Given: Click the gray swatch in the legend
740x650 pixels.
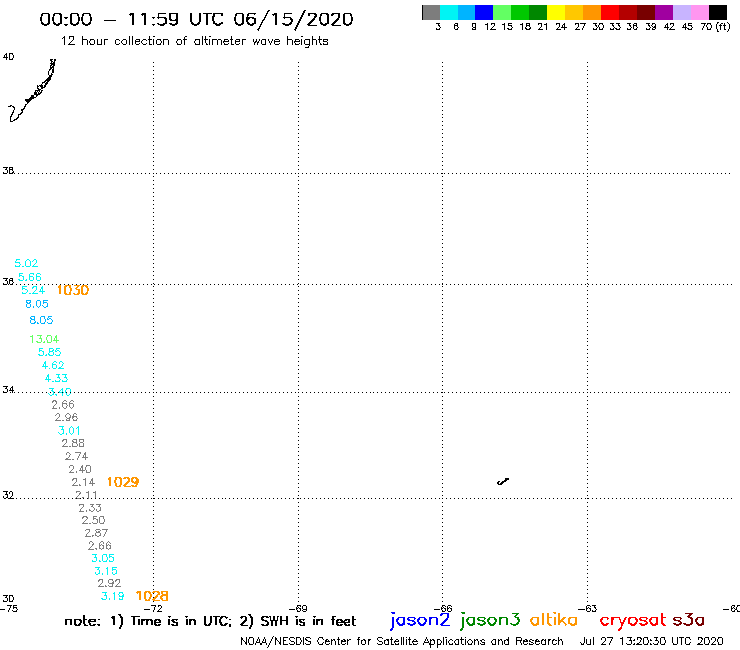Looking at the screenshot, I should (431, 12).
